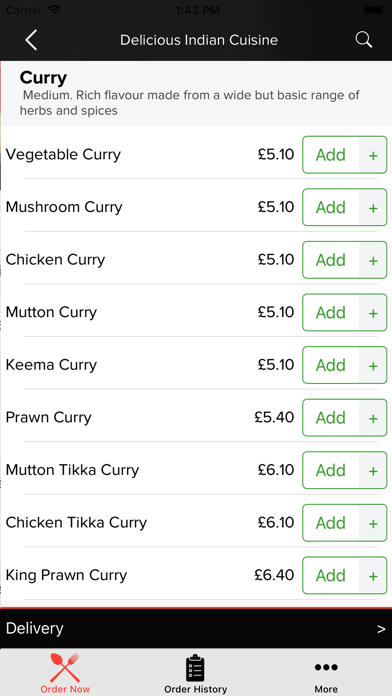
Task: Open the Order History clipboard icon
Action: point(195,668)
